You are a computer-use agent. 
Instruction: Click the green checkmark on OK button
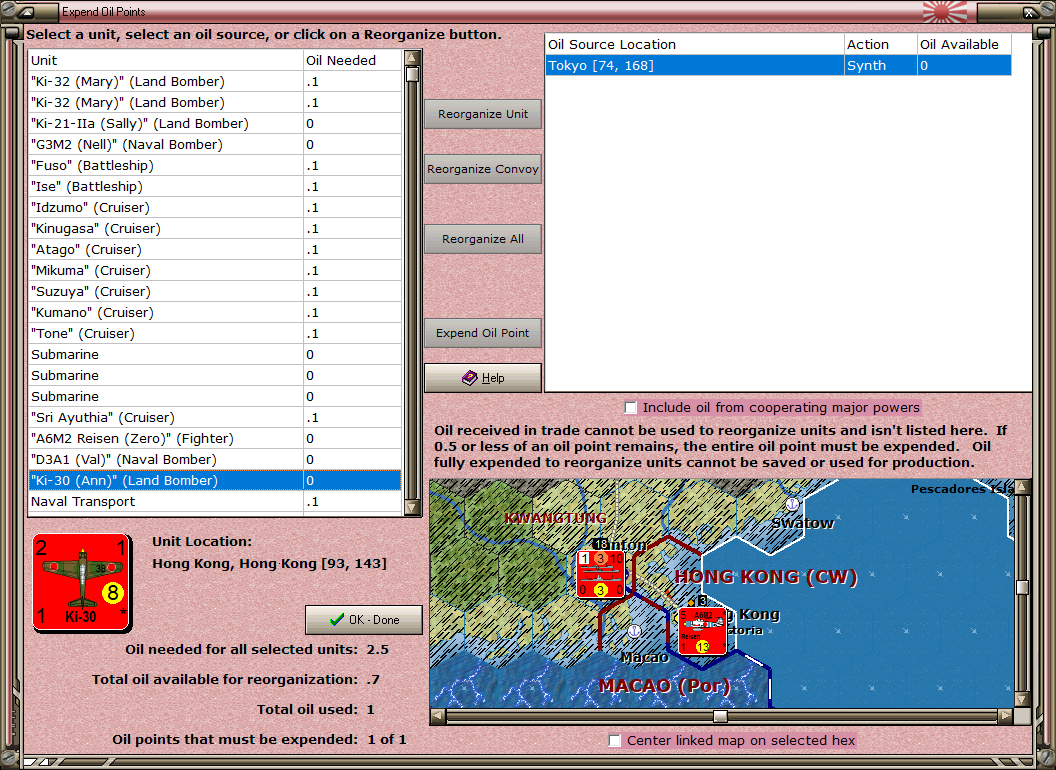[337, 620]
